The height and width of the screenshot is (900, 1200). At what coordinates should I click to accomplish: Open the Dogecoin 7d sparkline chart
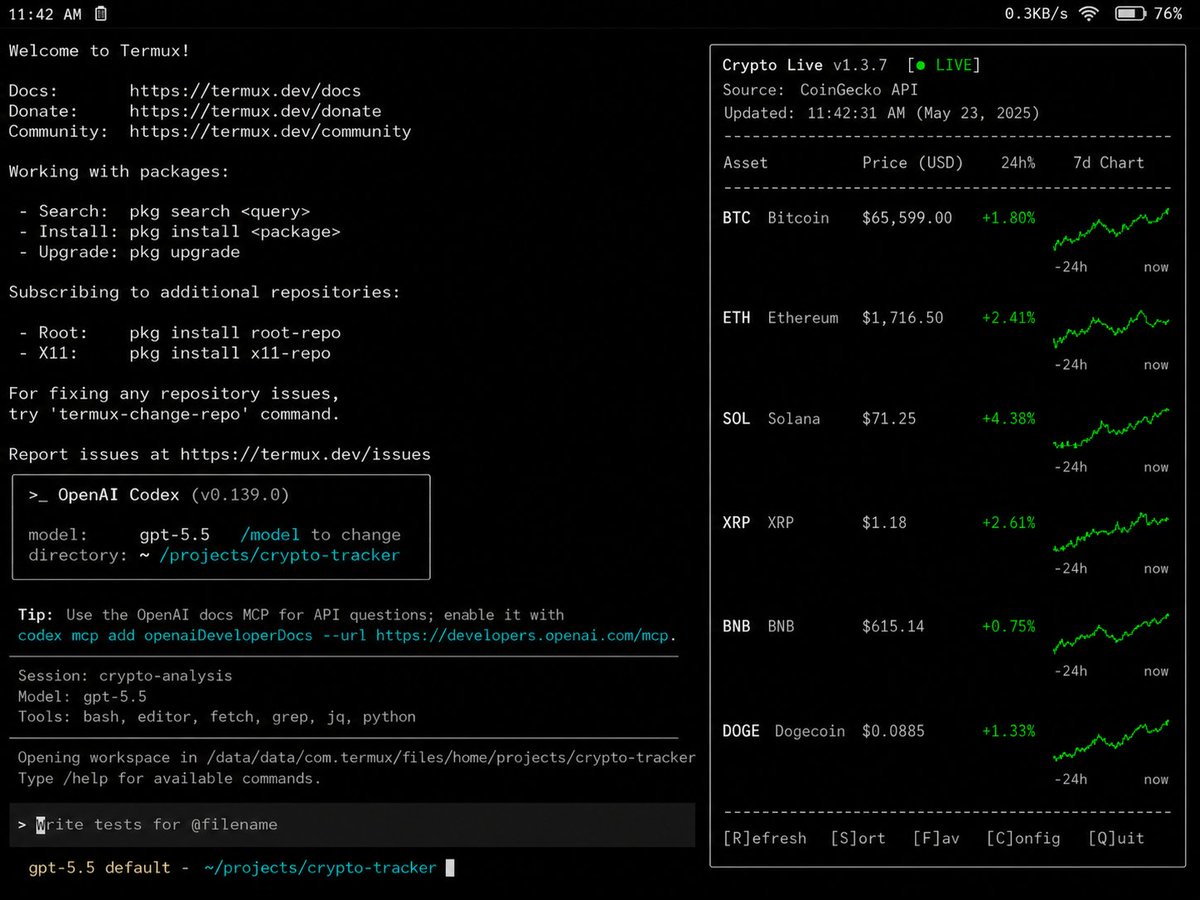(x=1111, y=741)
